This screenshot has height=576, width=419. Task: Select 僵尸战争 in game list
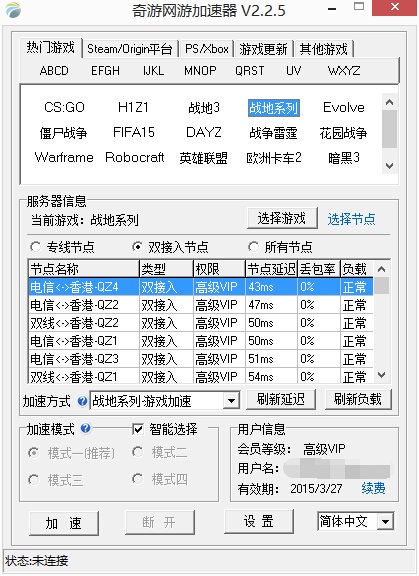coord(64,133)
